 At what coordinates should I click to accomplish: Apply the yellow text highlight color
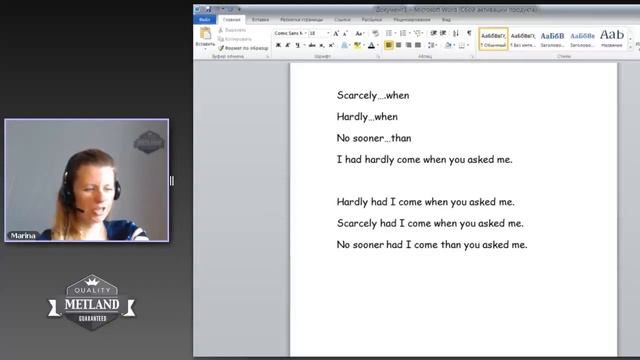click(x=357, y=45)
